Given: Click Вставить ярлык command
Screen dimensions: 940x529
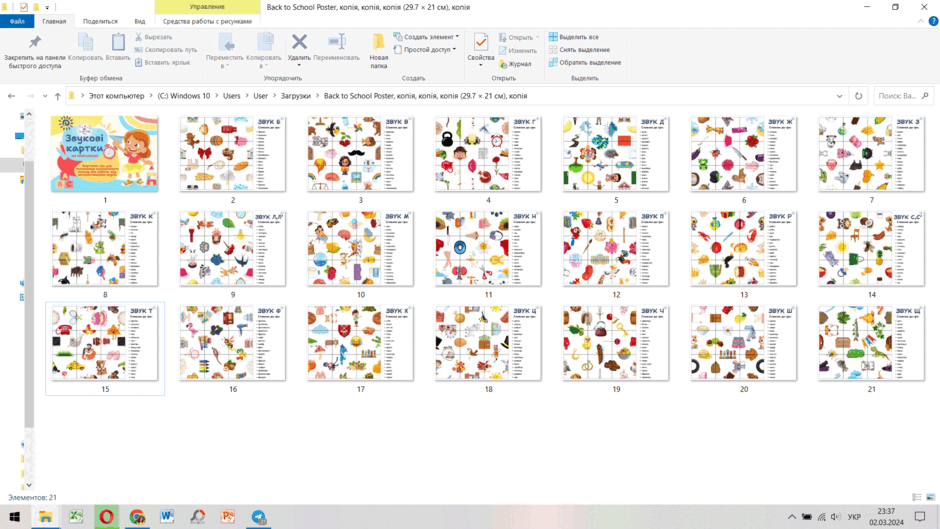Looking at the screenshot, I should tap(162, 62).
